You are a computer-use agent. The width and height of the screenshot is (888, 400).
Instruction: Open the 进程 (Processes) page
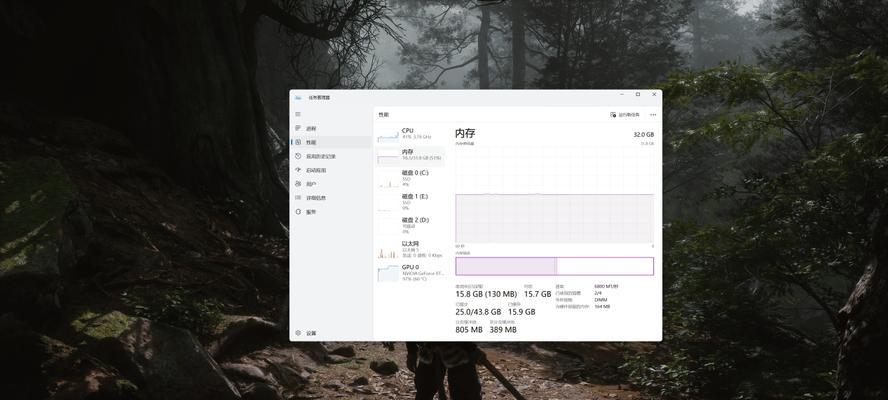(x=331, y=129)
